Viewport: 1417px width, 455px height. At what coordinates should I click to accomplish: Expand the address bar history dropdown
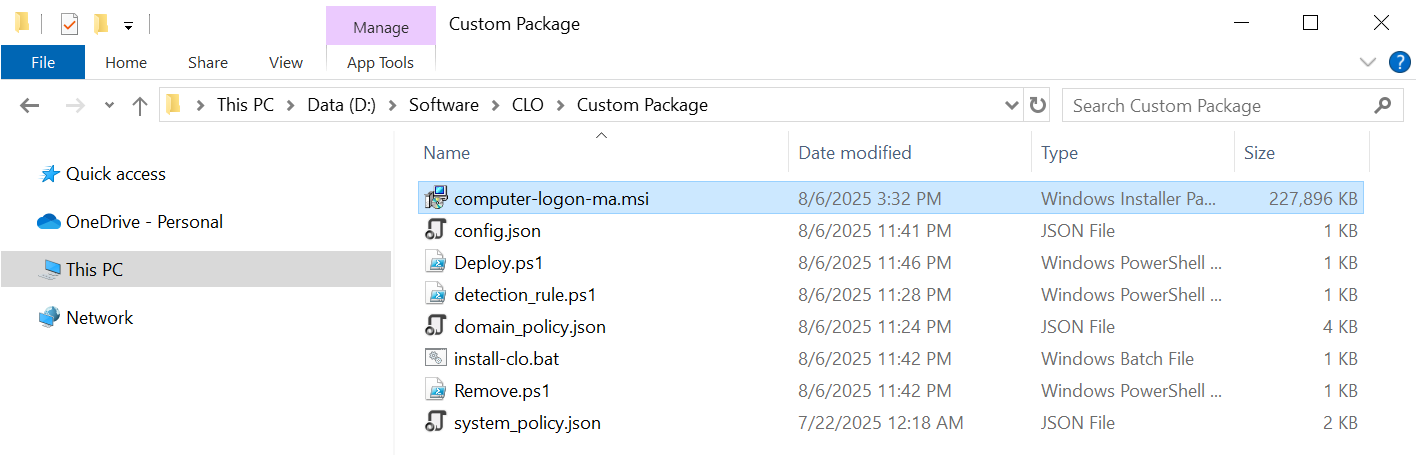click(x=1011, y=105)
